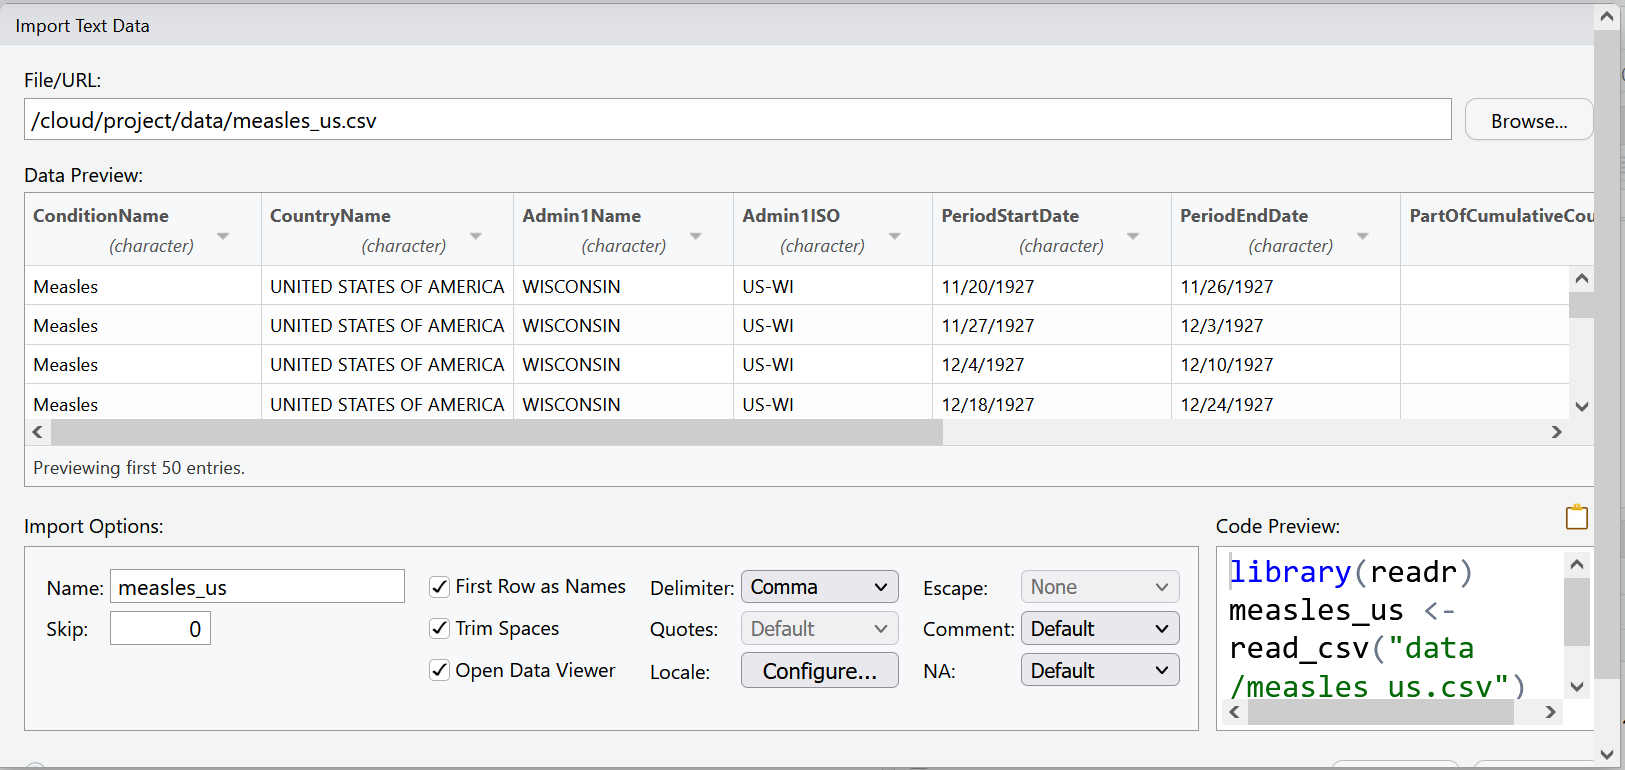Uncheck First Row as Names

pyautogui.click(x=440, y=587)
